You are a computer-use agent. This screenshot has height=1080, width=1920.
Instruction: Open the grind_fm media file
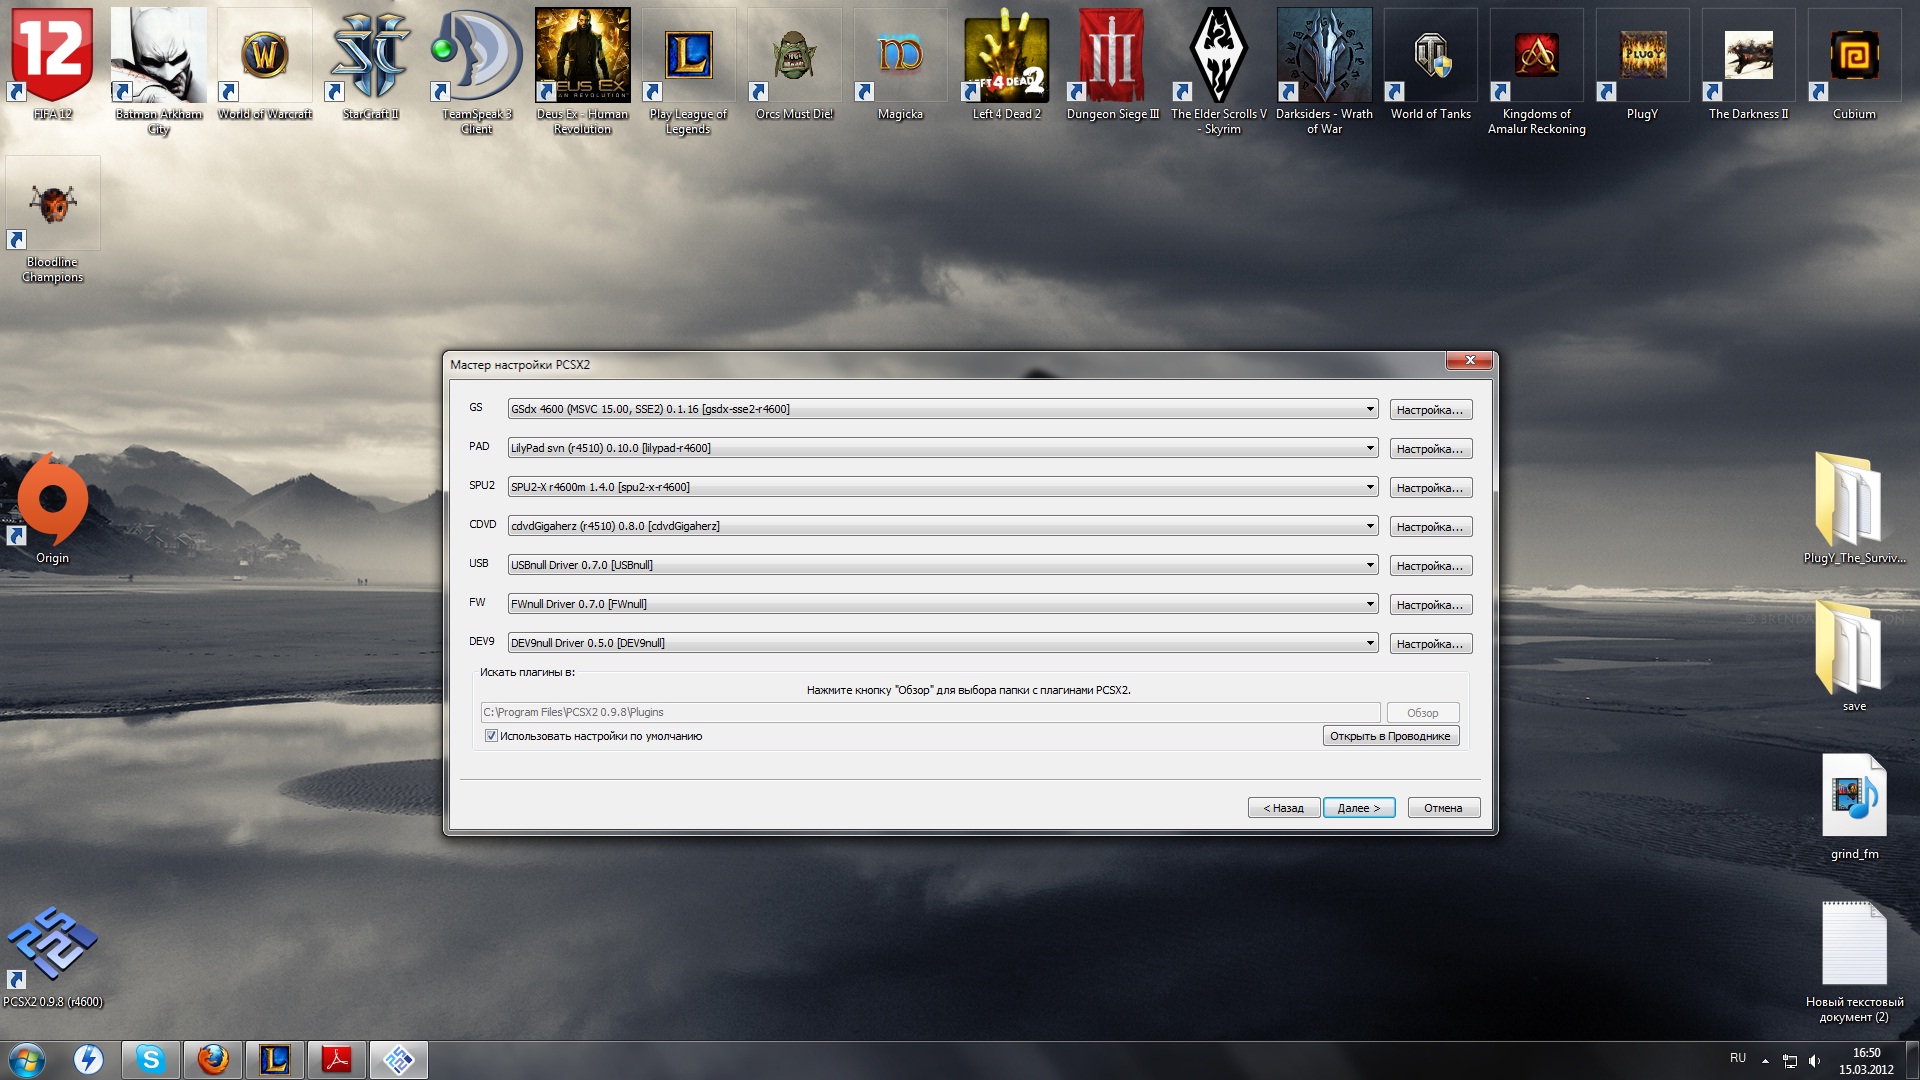(x=1853, y=796)
